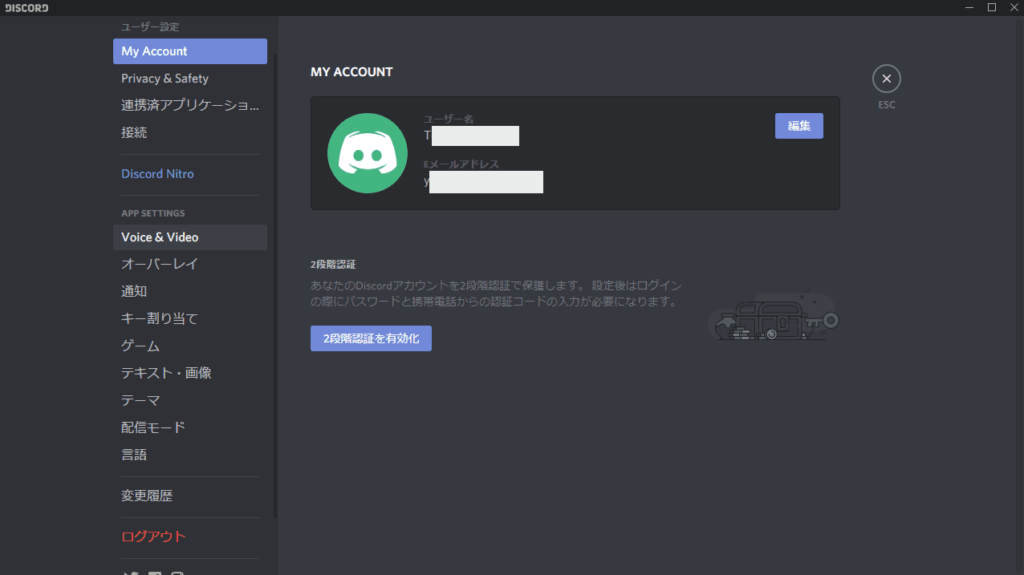The image size is (1024, 575).
Task: Go to 通知 settings
Action: pos(190,291)
